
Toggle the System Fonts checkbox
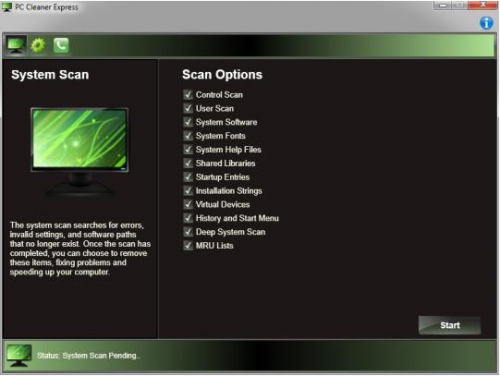(188, 136)
